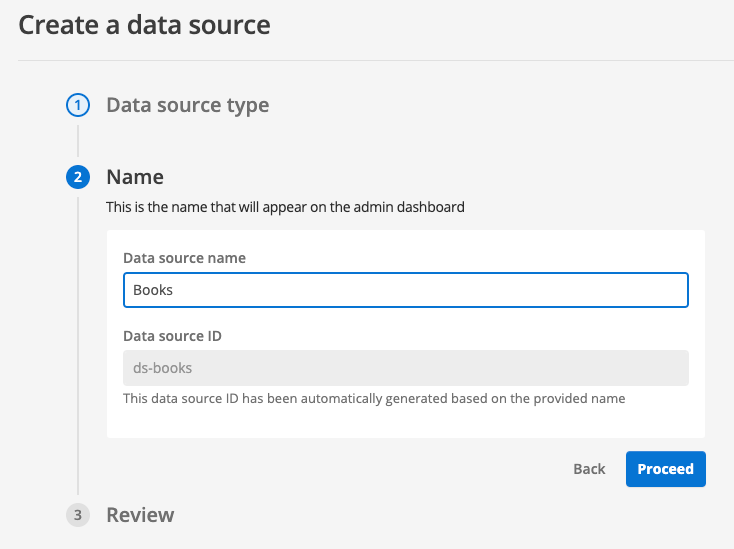The height and width of the screenshot is (549, 734).
Task: Click the disabled ds-books ID field
Action: click(x=405, y=367)
